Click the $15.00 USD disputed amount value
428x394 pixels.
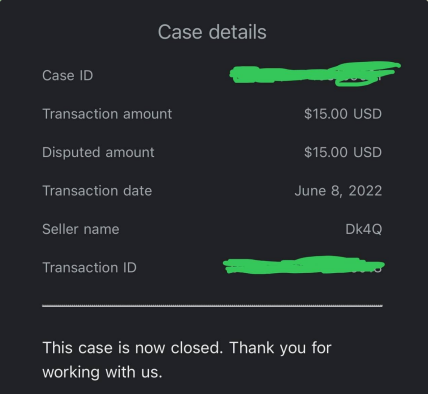point(343,152)
